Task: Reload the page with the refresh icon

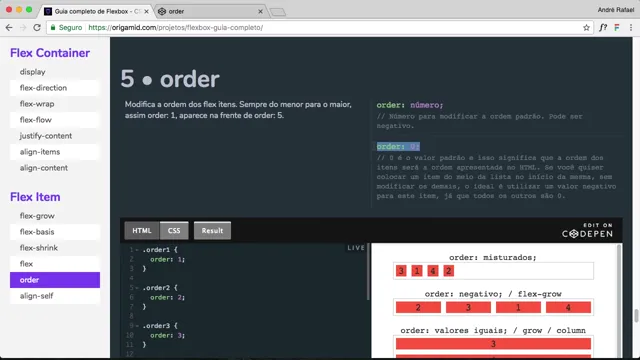Action: click(37, 27)
